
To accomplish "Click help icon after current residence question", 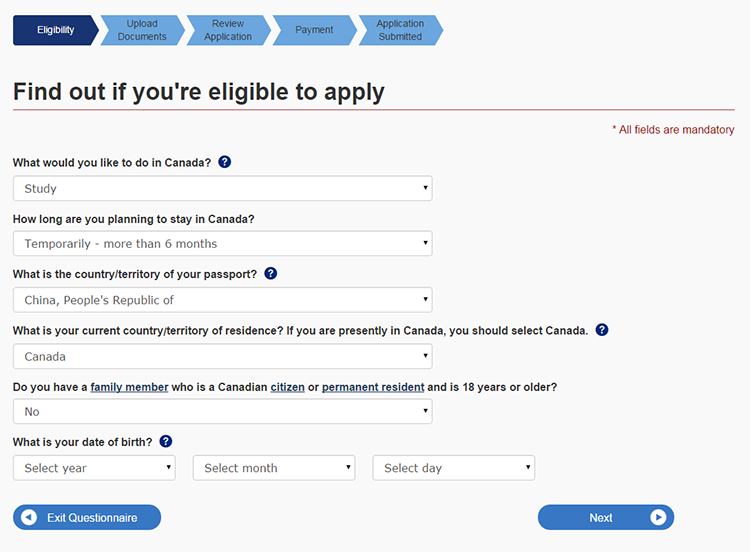I will point(602,330).
